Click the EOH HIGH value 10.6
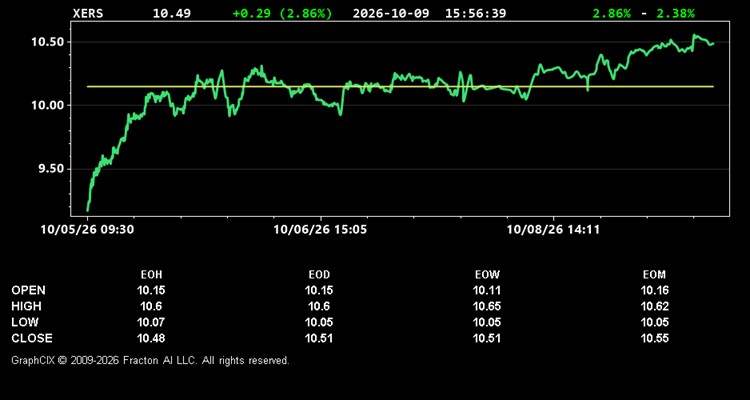750x400 pixels. 151,306
